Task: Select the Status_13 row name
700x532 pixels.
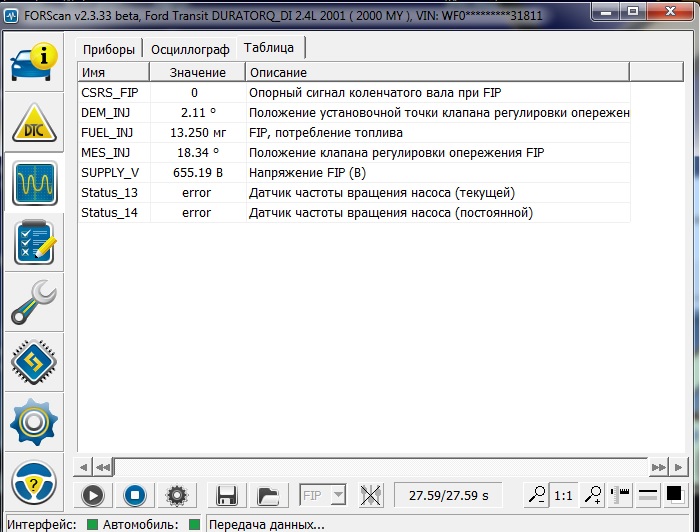Action: click(x=109, y=193)
